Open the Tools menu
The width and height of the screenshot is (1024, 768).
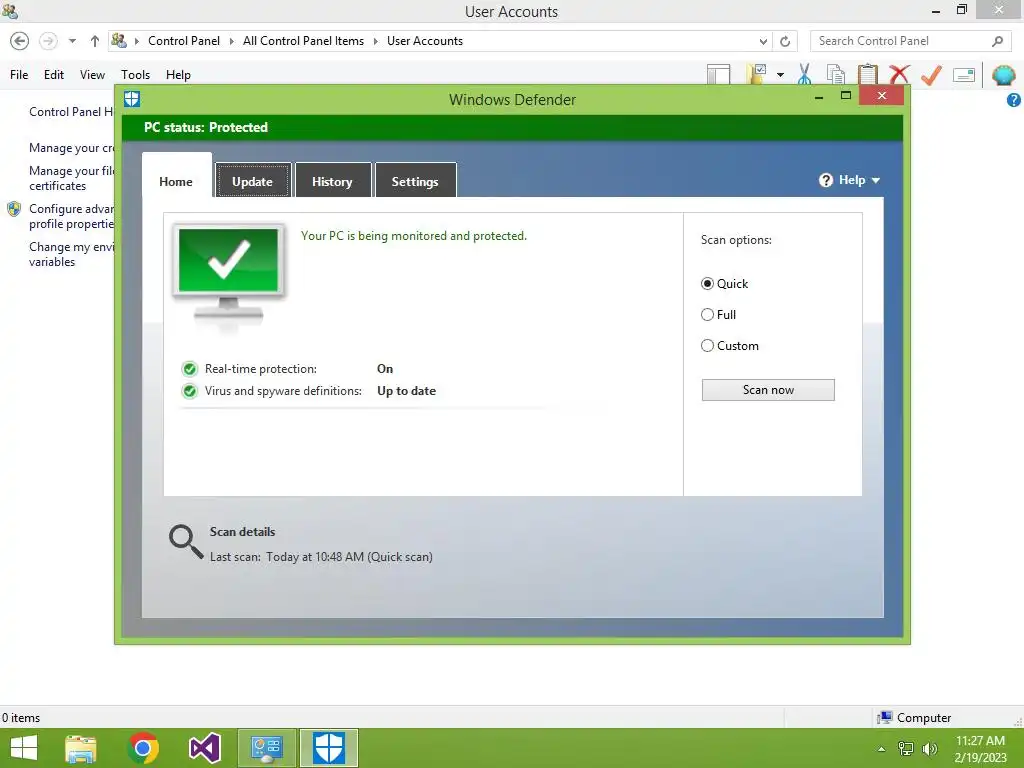pos(135,74)
